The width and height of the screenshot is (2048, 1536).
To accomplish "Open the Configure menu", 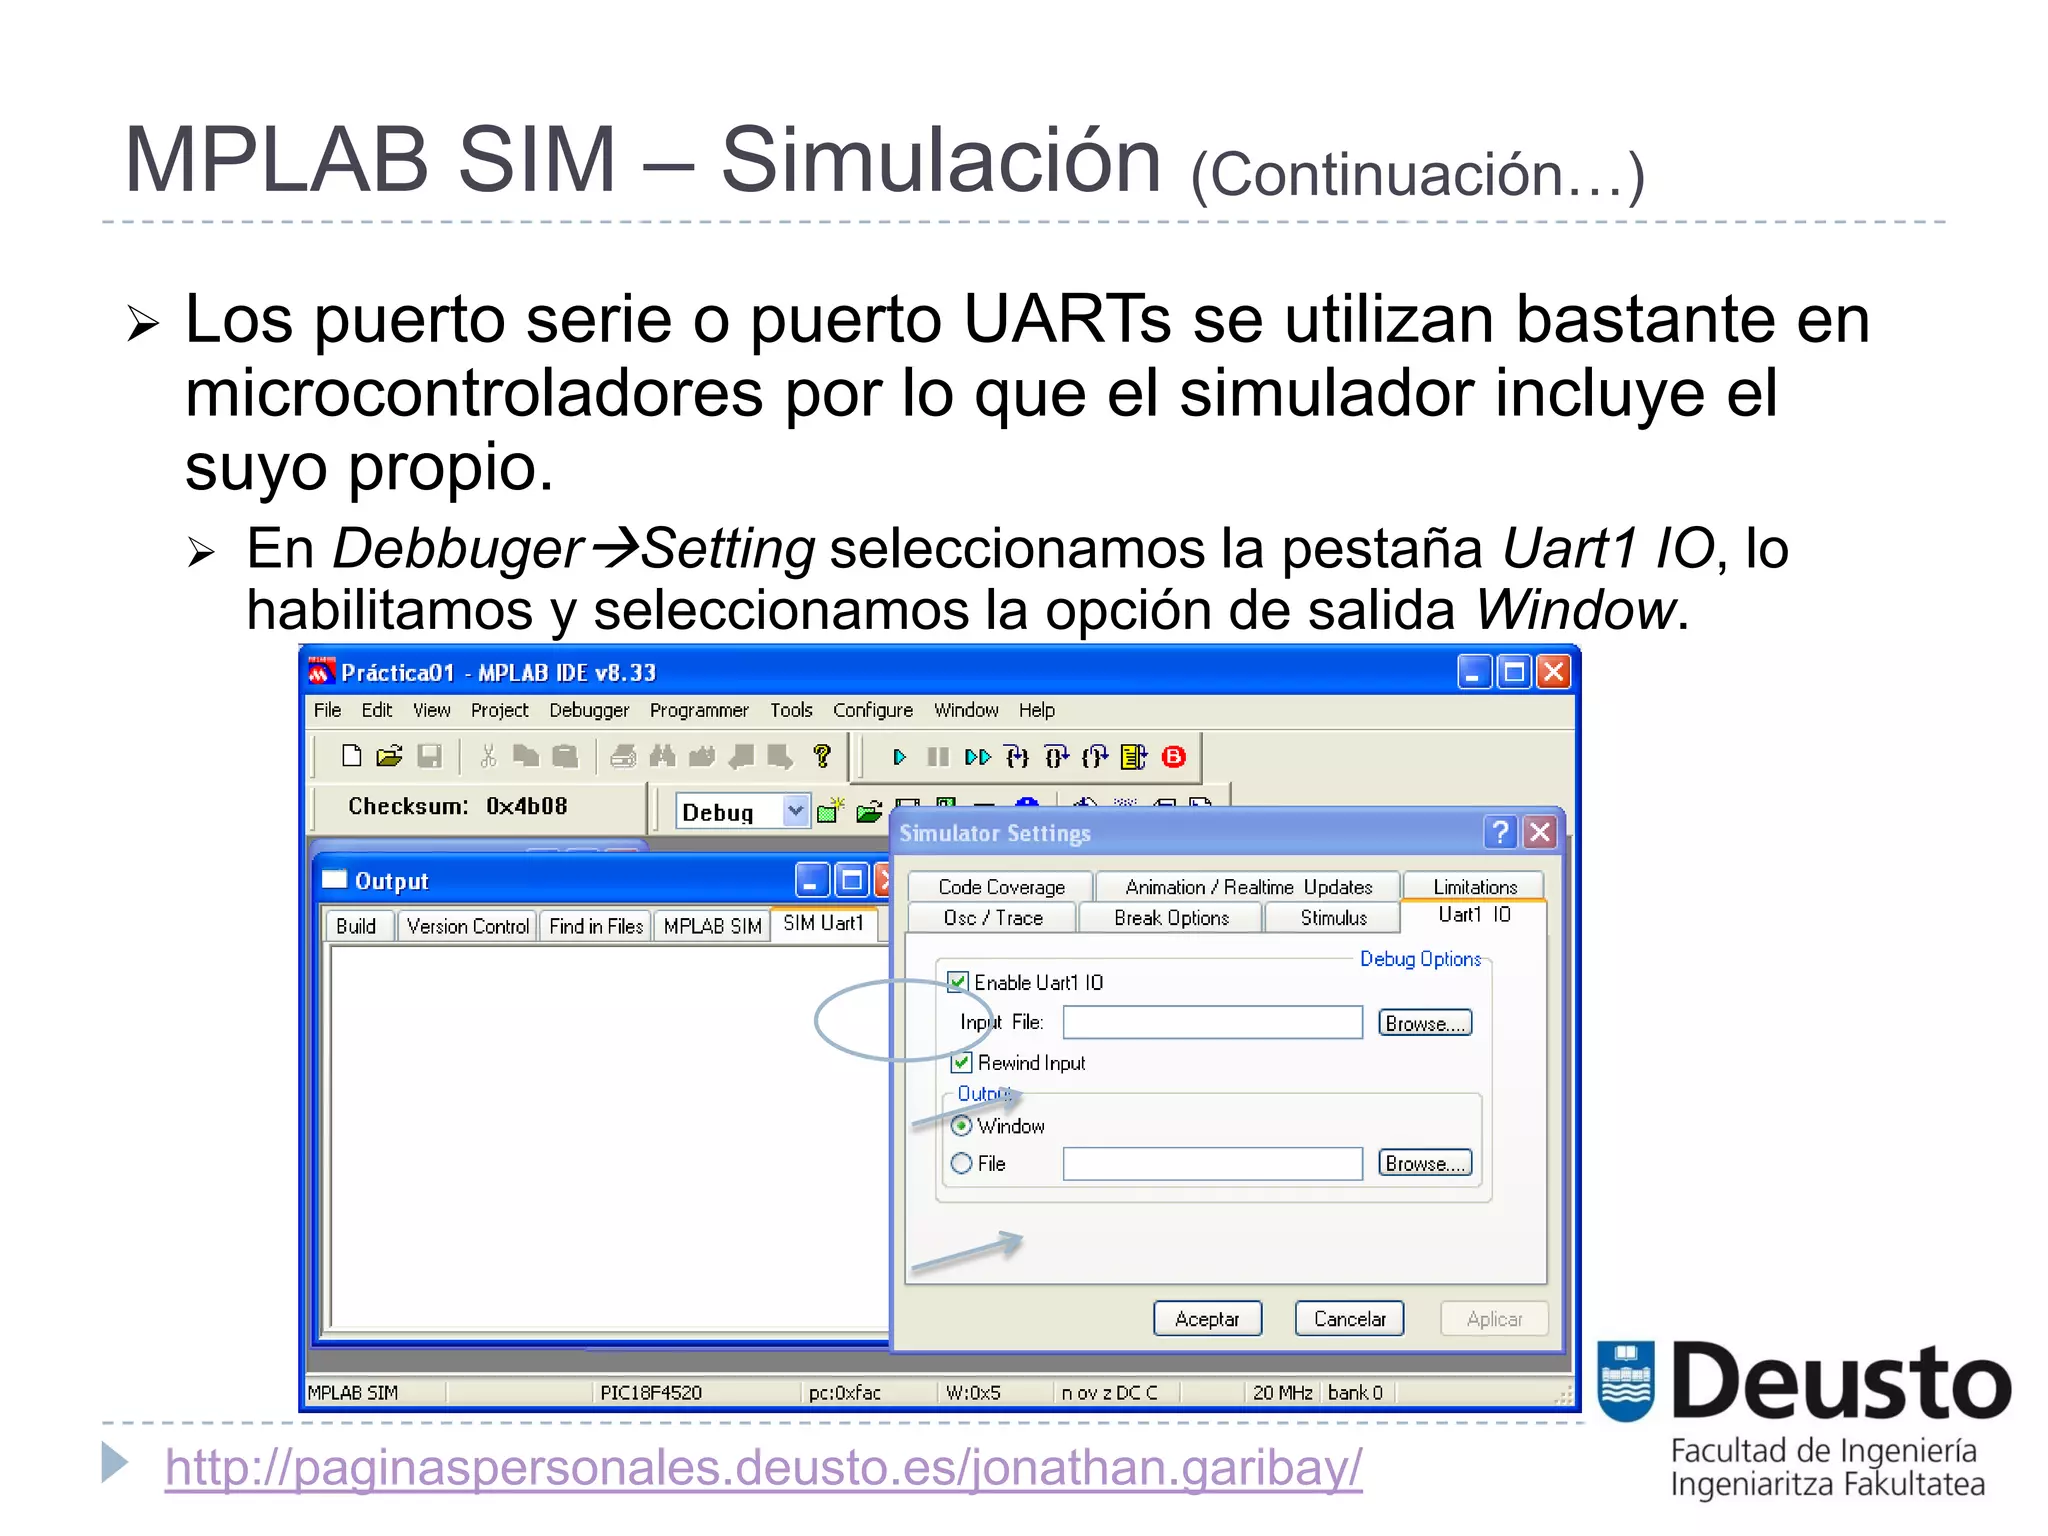I will 873,710.
